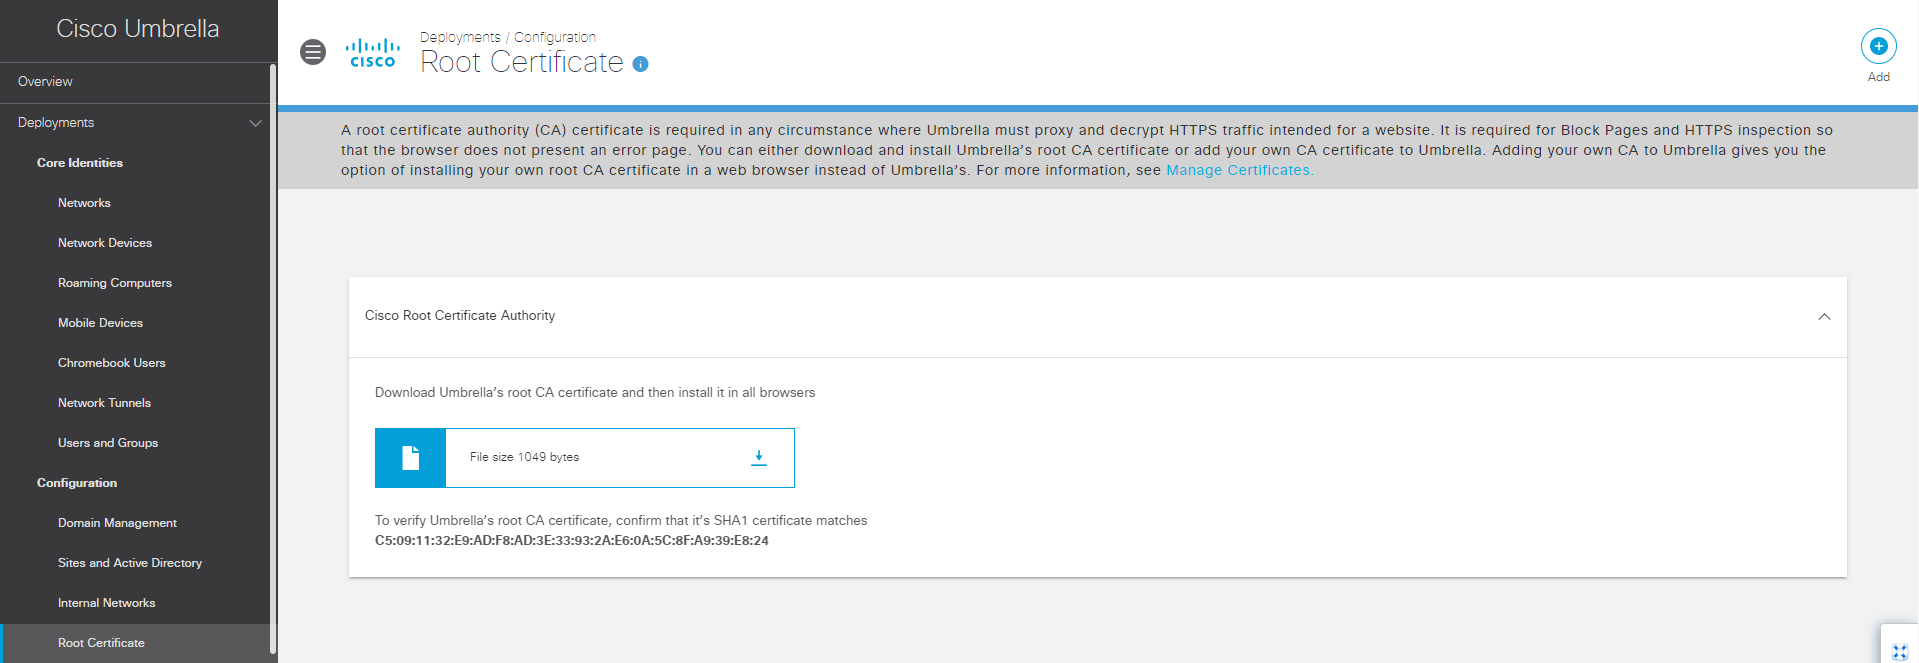Download the Umbrella root CA certificate
1919x663 pixels.
pyautogui.click(x=759, y=457)
